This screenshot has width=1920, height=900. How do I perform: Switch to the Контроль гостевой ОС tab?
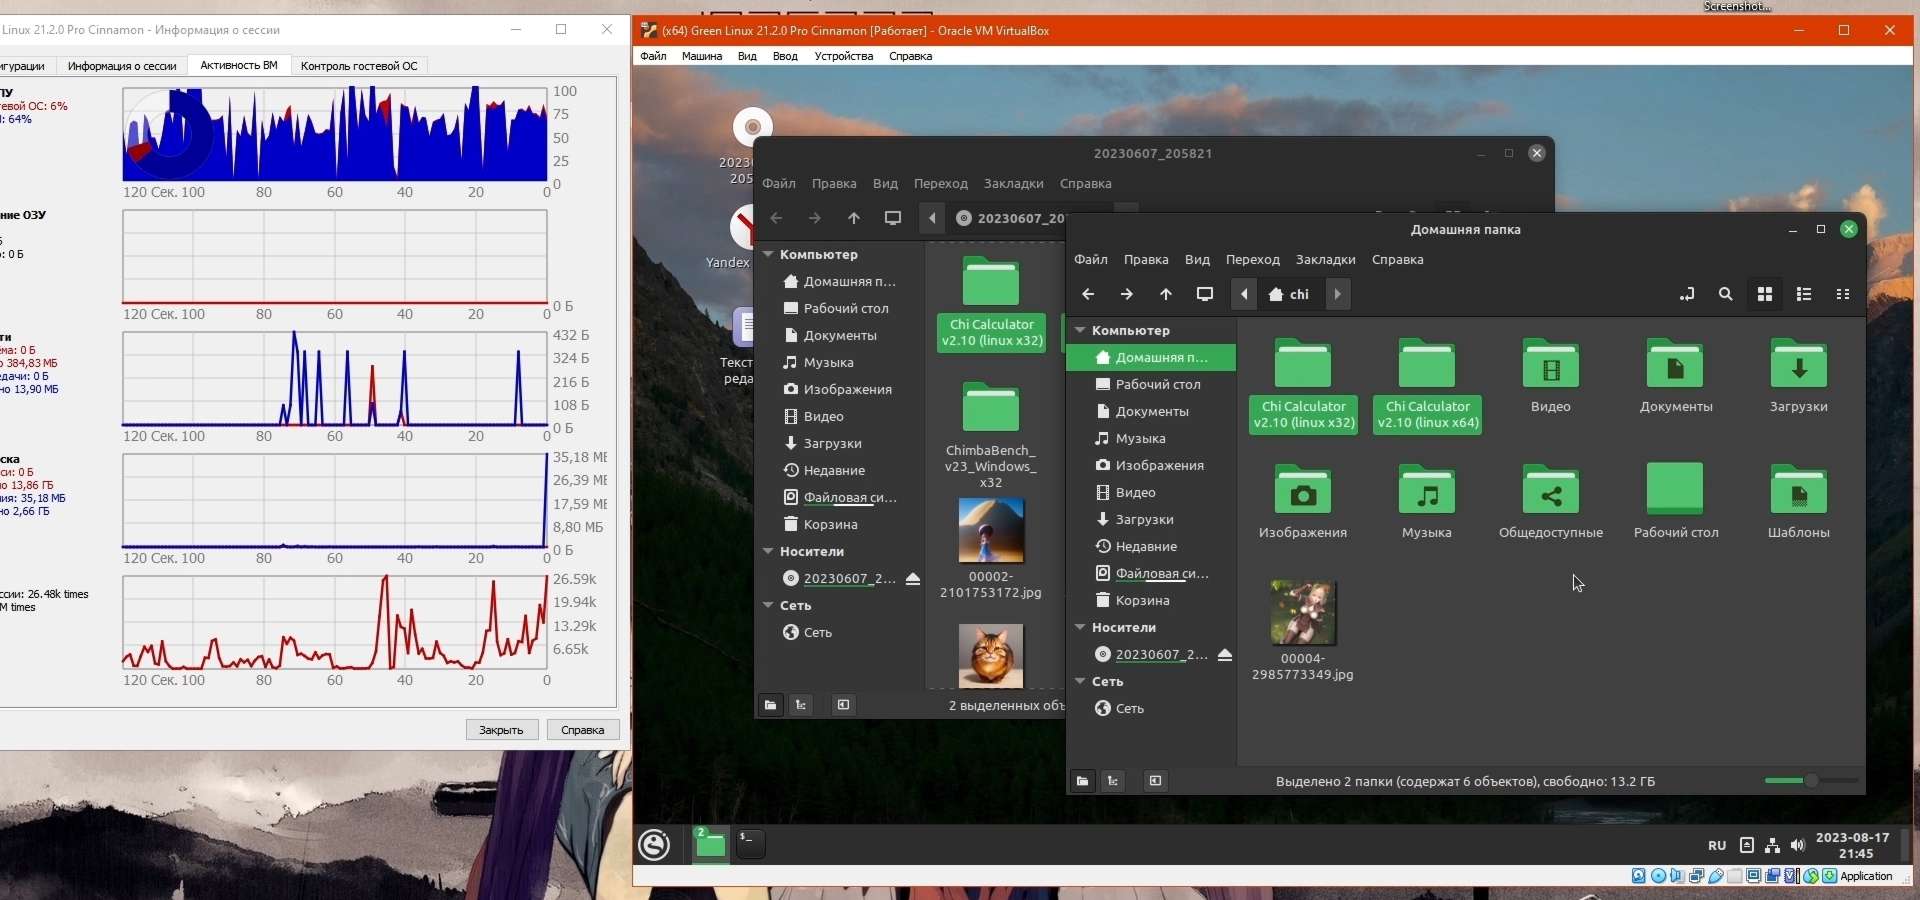tap(359, 66)
